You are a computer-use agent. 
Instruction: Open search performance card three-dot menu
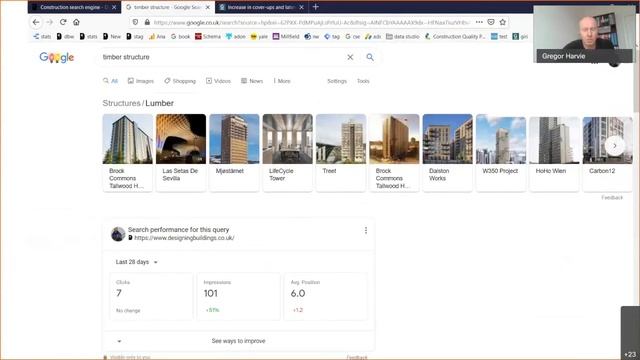click(x=366, y=231)
